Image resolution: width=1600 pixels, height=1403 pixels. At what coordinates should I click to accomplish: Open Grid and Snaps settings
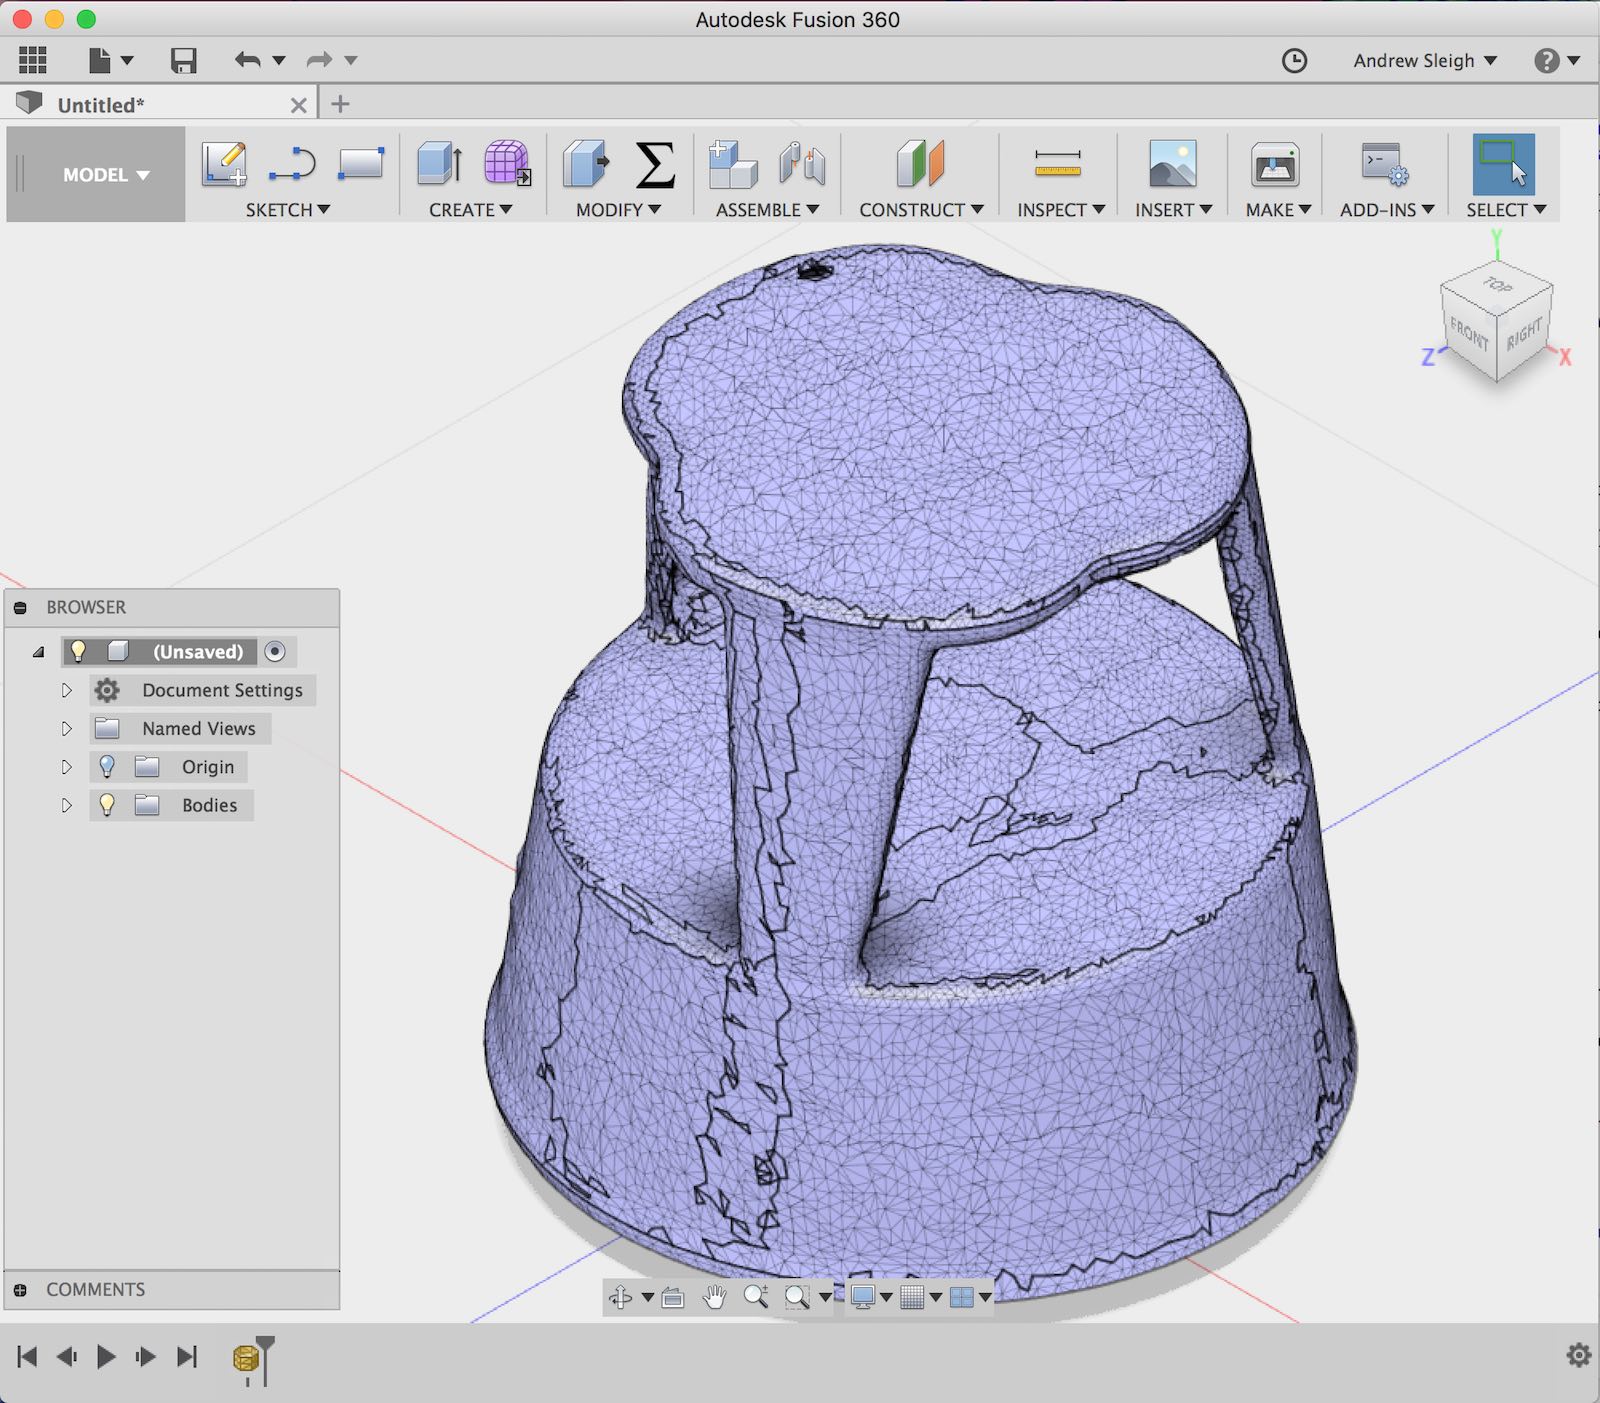point(912,1297)
